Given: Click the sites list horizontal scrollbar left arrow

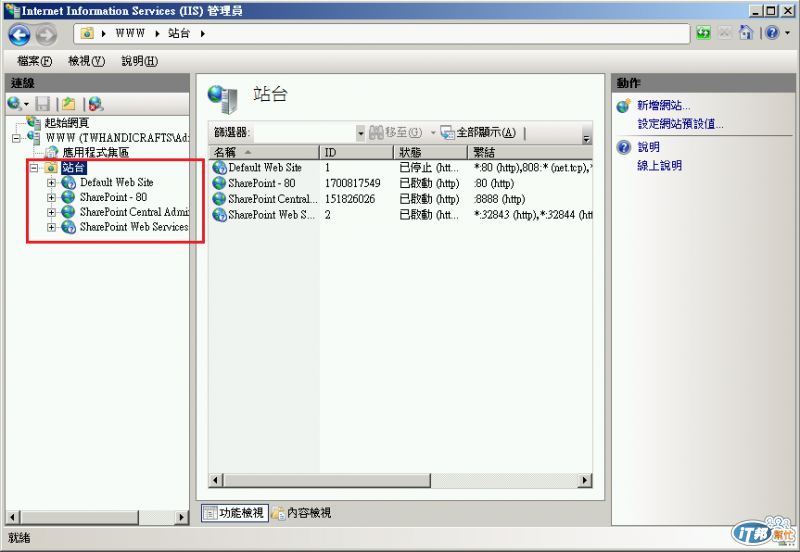Looking at the screenshot, I should click(x=215, y=480).
